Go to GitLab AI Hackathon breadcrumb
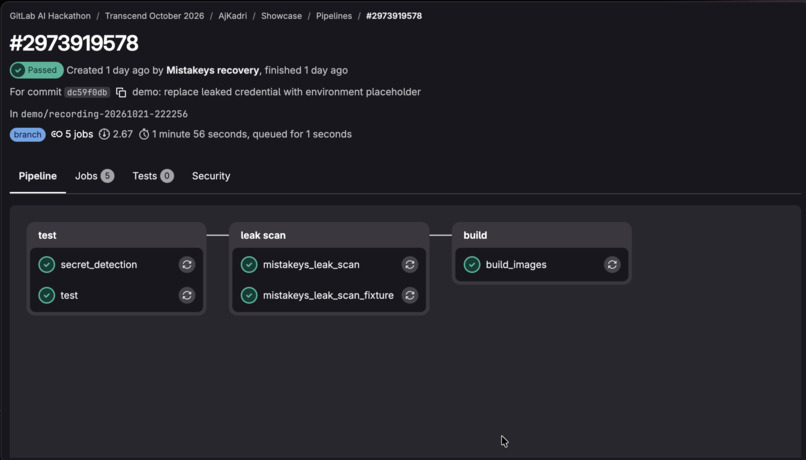Image resolution: width=806 pixels, height=460 pixels. click(50, 16)
